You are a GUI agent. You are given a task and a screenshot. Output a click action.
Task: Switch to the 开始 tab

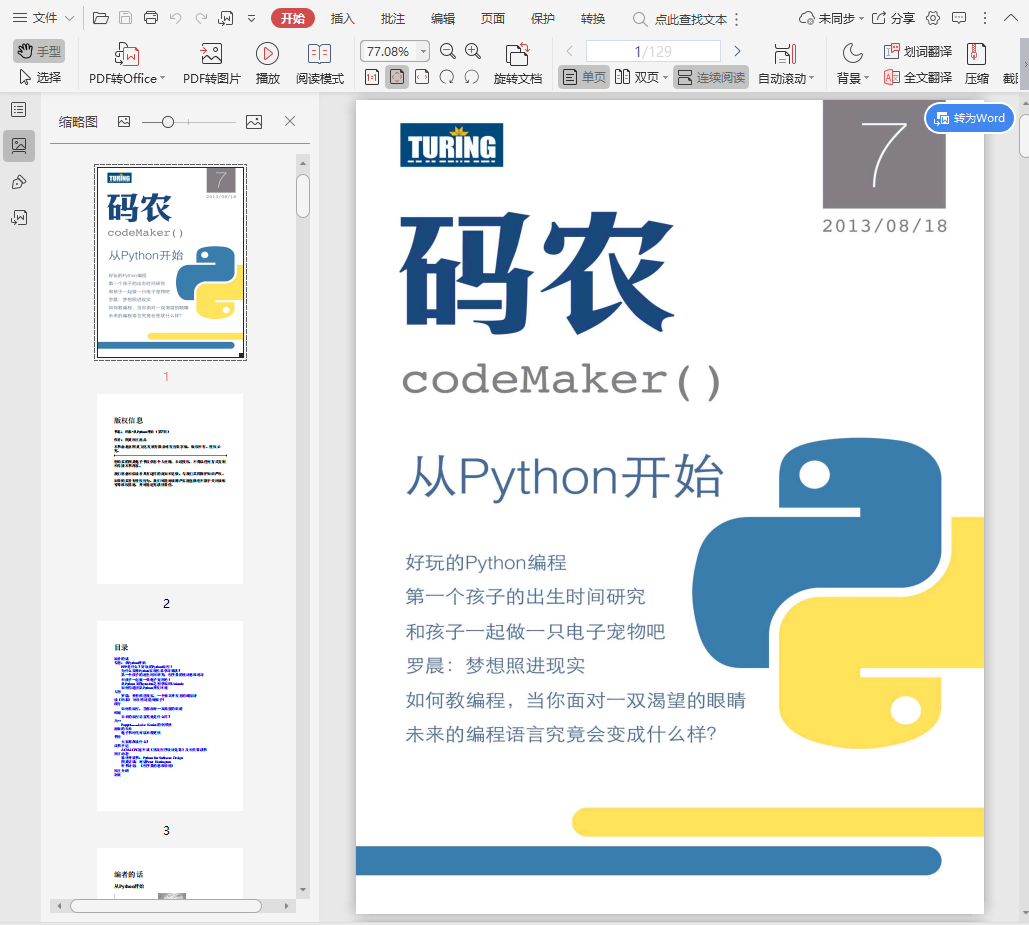click(x=293, y=18)
